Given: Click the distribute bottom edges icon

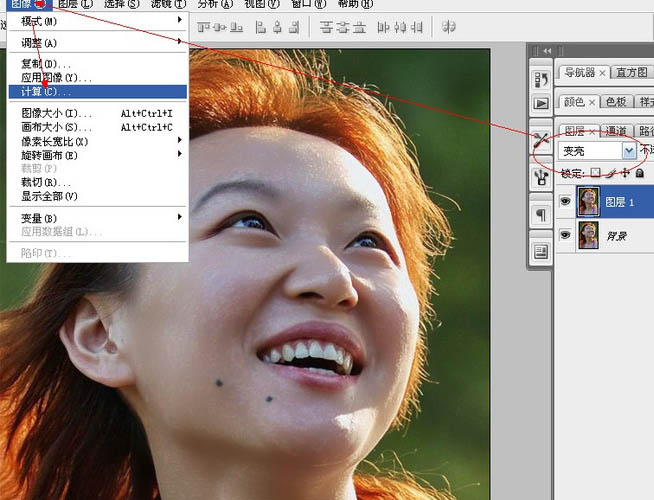Looking at the screenshot, I should click(359, 28).
